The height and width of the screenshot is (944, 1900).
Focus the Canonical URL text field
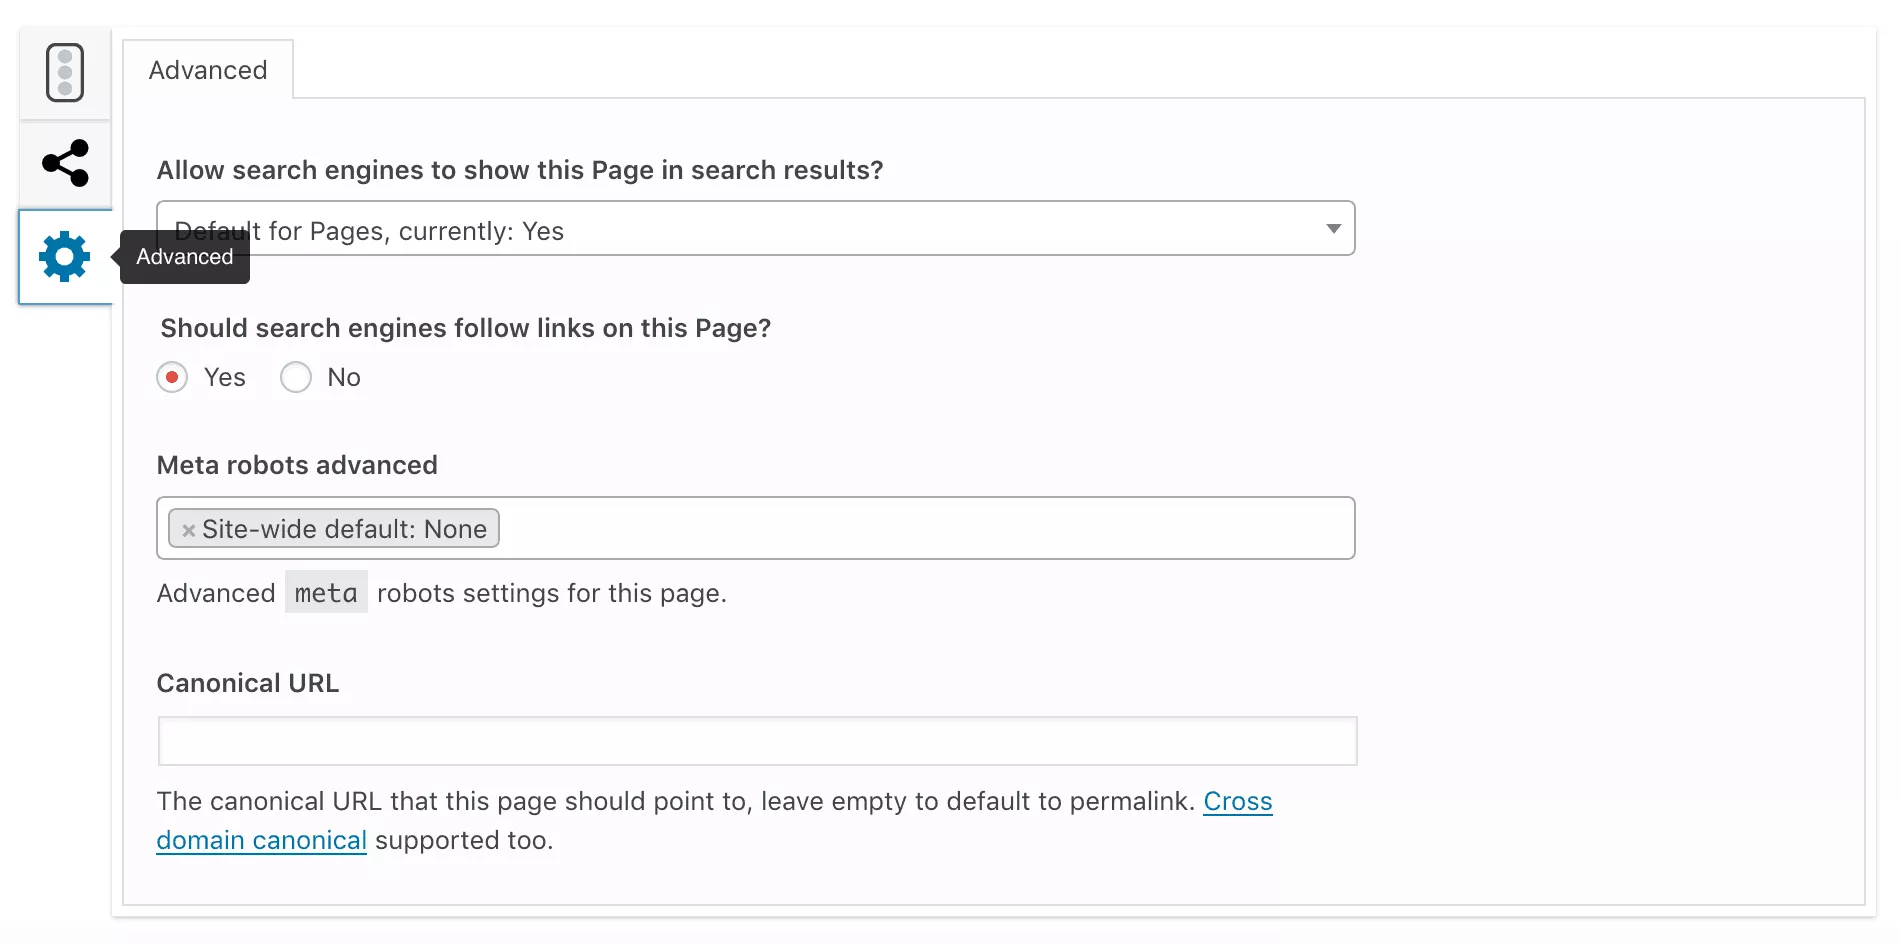pyautogui.click(x=757, y=741)
